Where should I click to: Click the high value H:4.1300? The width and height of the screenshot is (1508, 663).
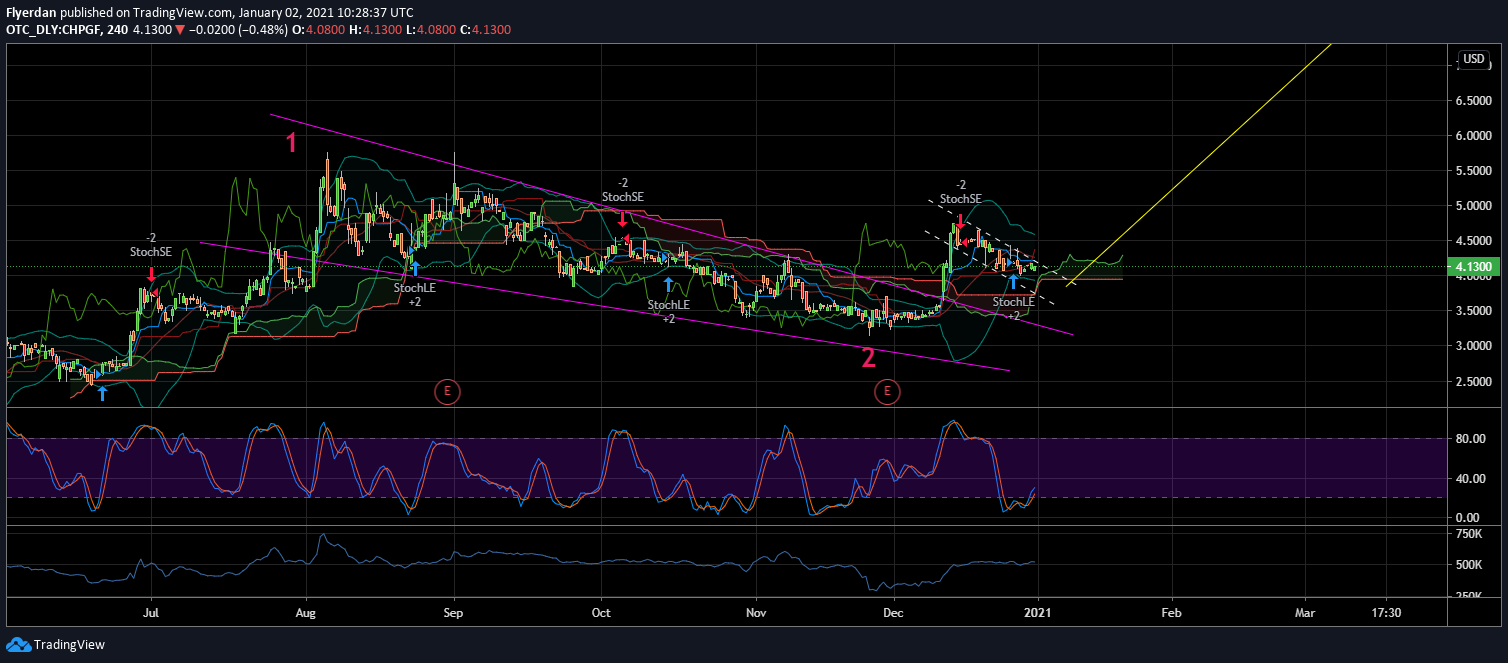(375, 30)
